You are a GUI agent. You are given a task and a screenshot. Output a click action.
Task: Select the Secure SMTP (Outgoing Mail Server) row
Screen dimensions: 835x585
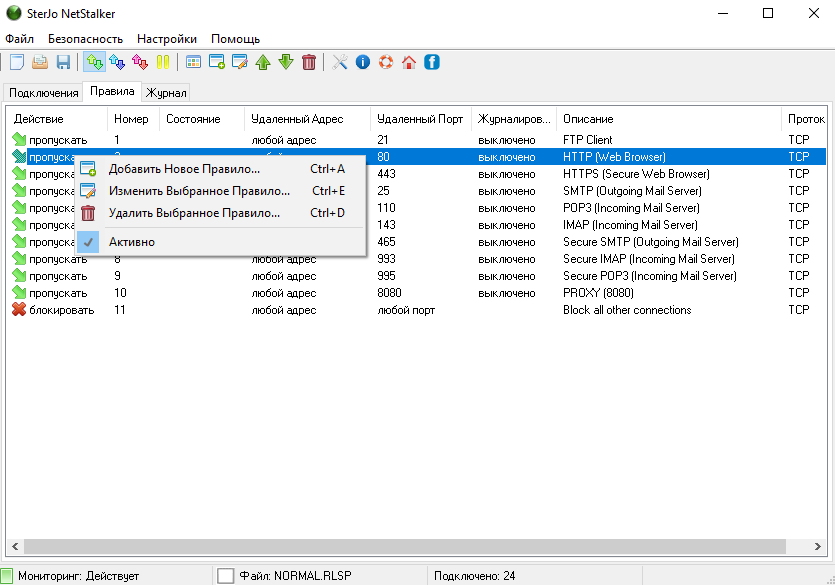pos(418,242)
